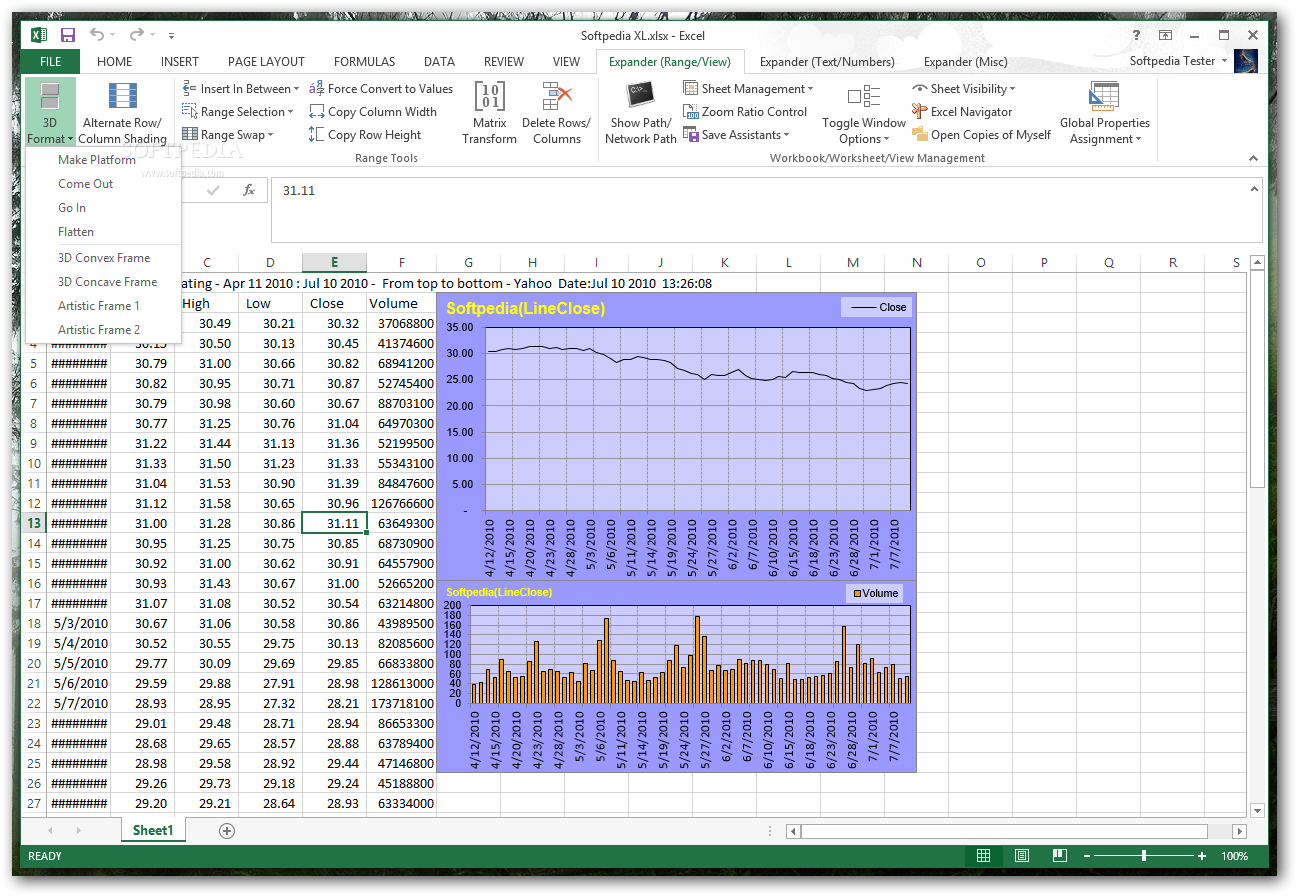The image size is (1297, 896).
Task: Click Copy Column Width tool
Action: click(373, 112)
